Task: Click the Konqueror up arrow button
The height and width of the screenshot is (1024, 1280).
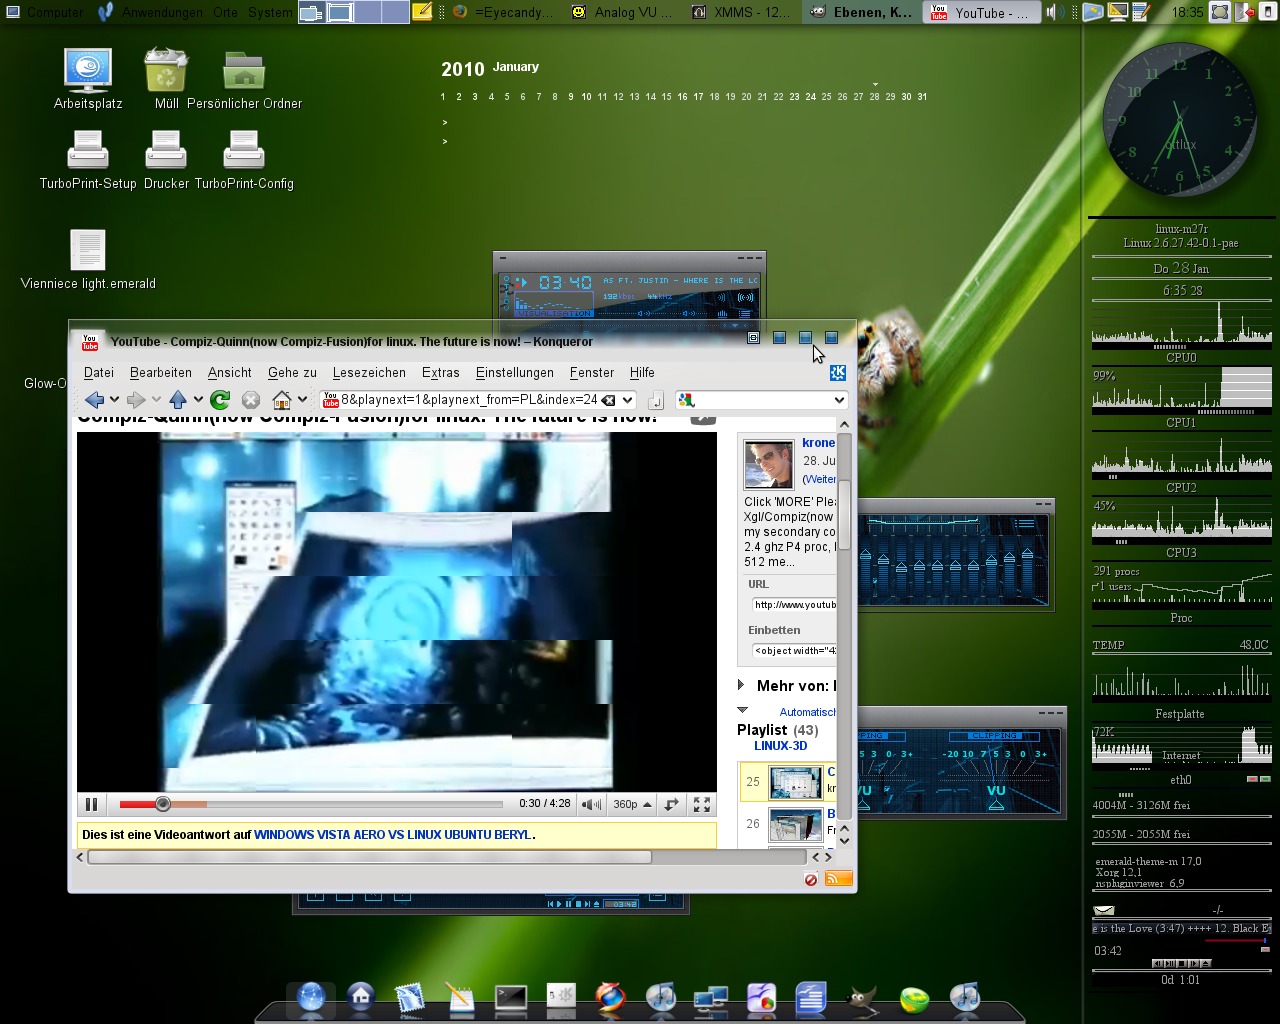Action: 178,400
